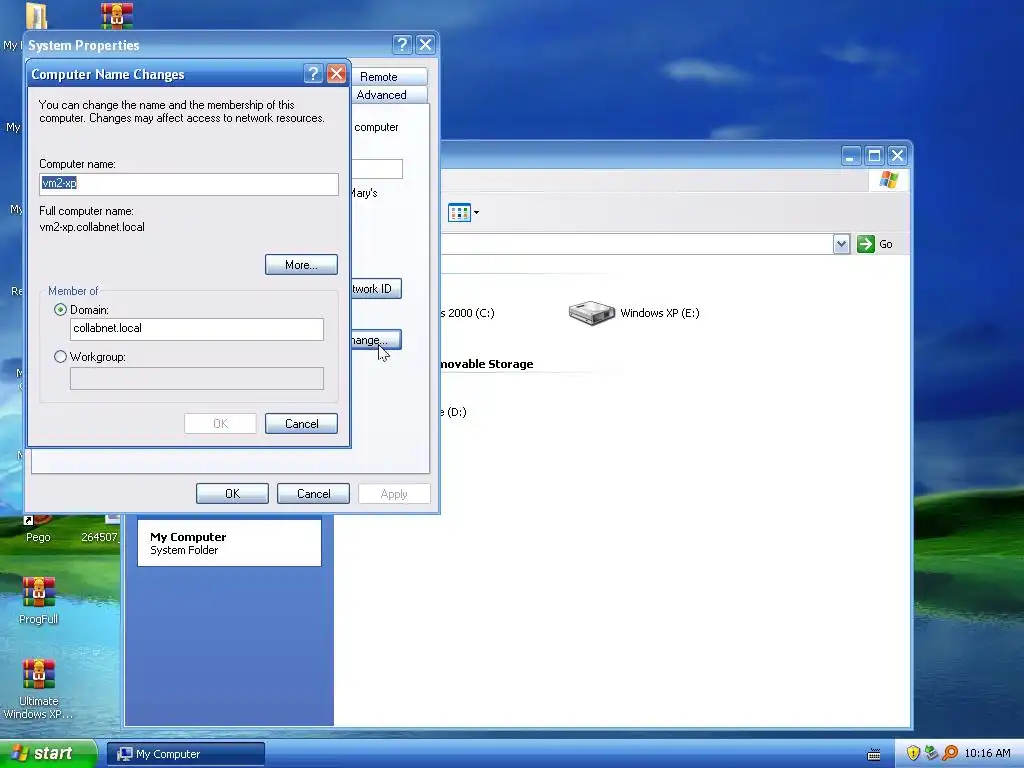Close the Computer Name Changes dialog
This screenshot has height=768, width=1024.
(x=336, y=74)
